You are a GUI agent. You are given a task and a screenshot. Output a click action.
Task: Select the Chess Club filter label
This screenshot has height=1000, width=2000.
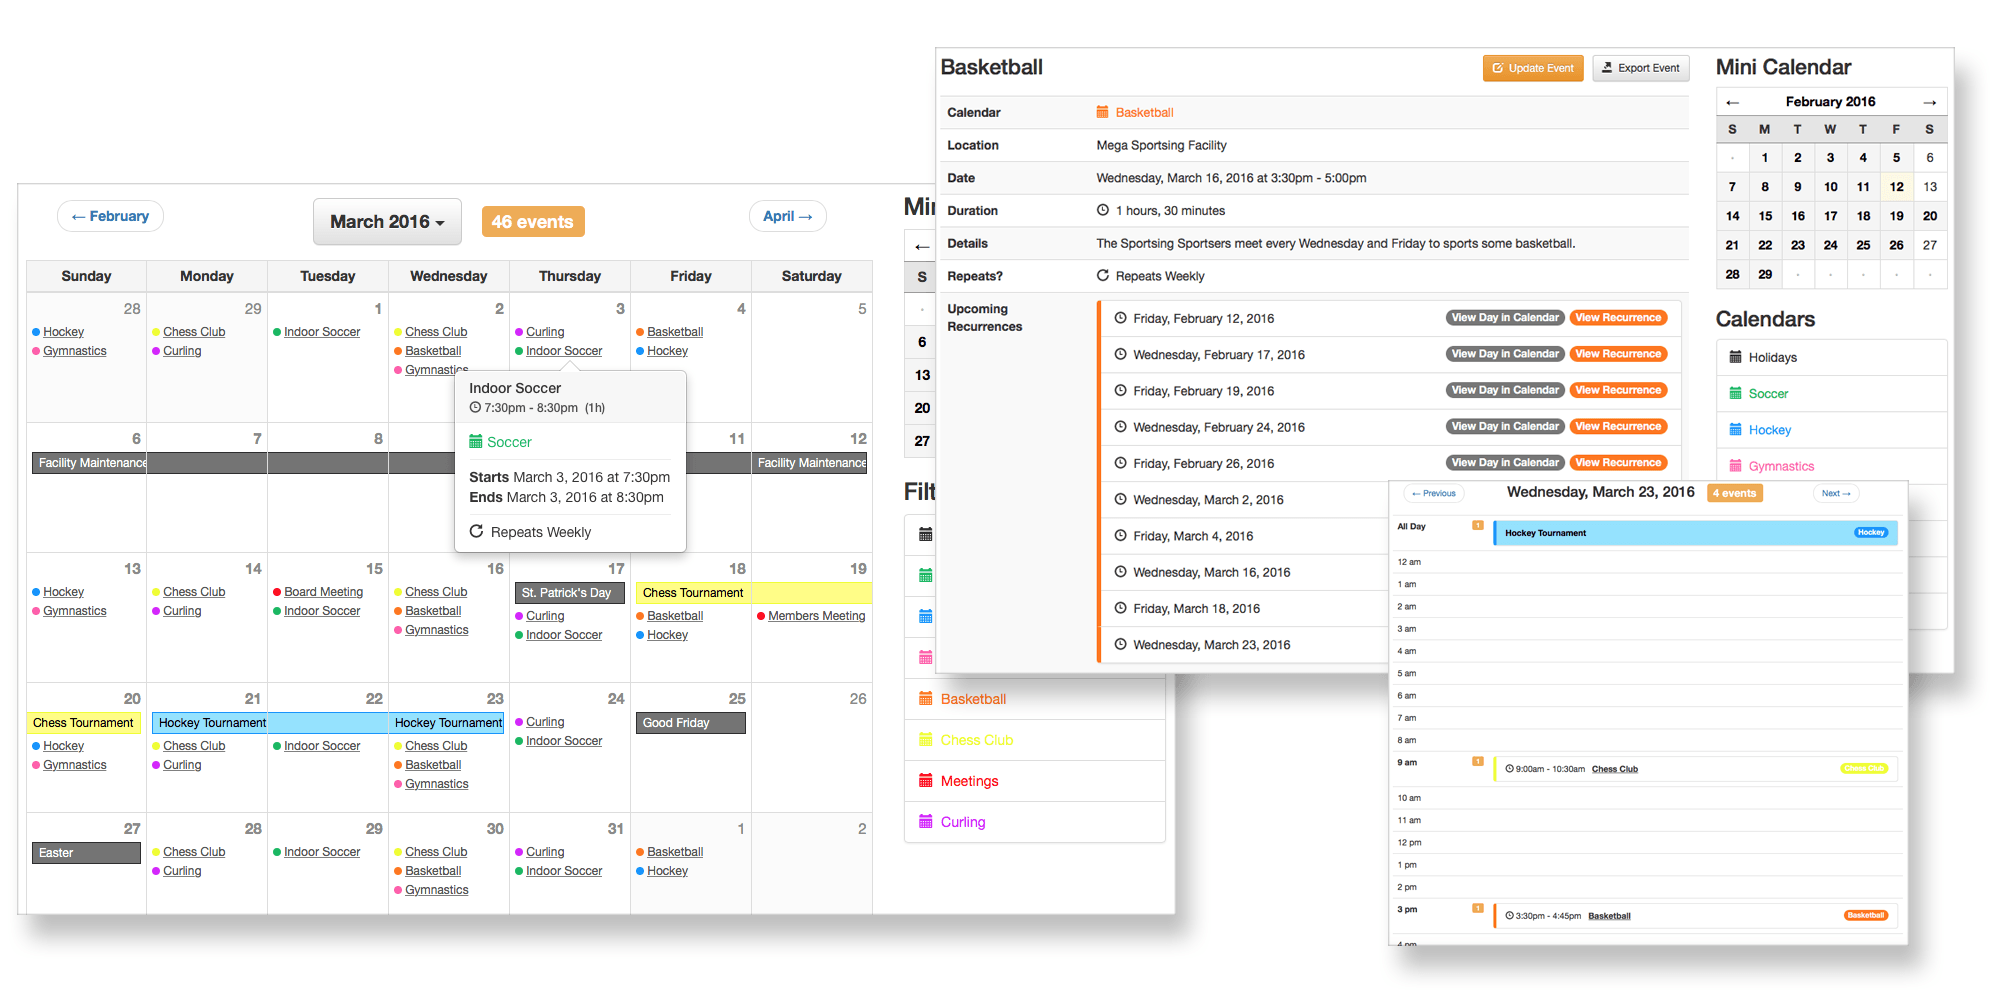(x=977, y=740)
